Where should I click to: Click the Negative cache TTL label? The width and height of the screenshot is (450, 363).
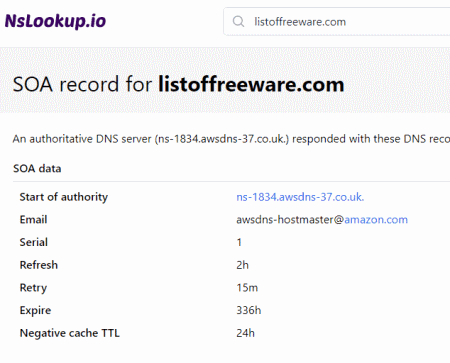coord(70,333)
